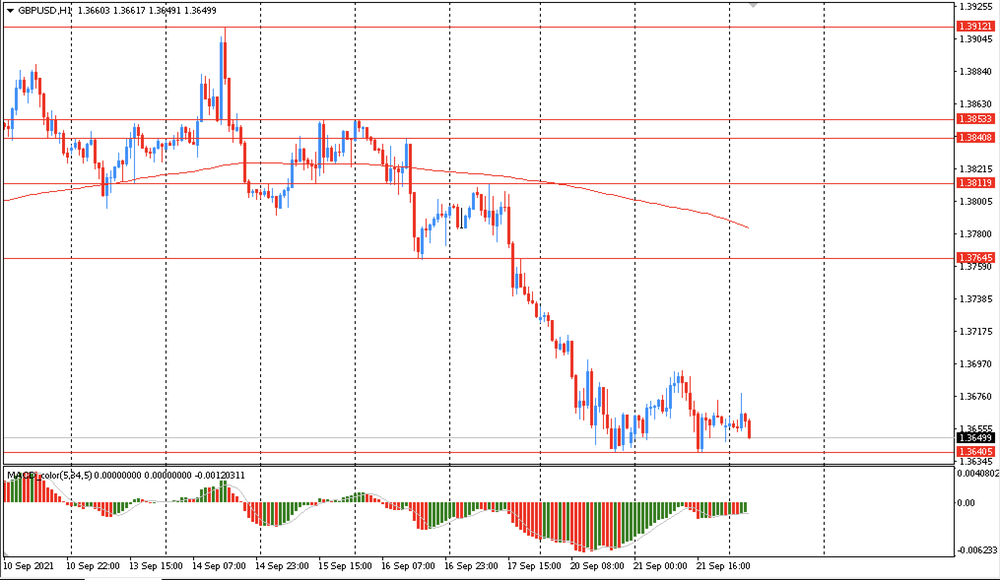Click the 14 Sep 23:00 time label

tap(282, 566)
